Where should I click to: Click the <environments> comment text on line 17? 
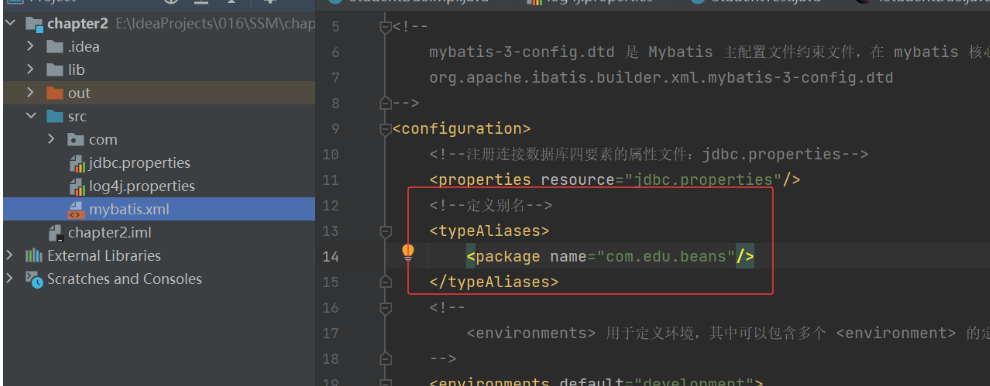pyautogui.click(x=531, y=333)
